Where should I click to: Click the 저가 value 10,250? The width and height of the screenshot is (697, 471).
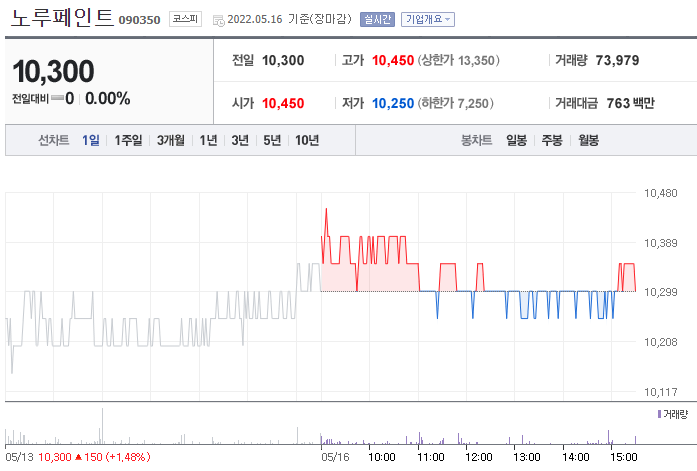[393, 104]
